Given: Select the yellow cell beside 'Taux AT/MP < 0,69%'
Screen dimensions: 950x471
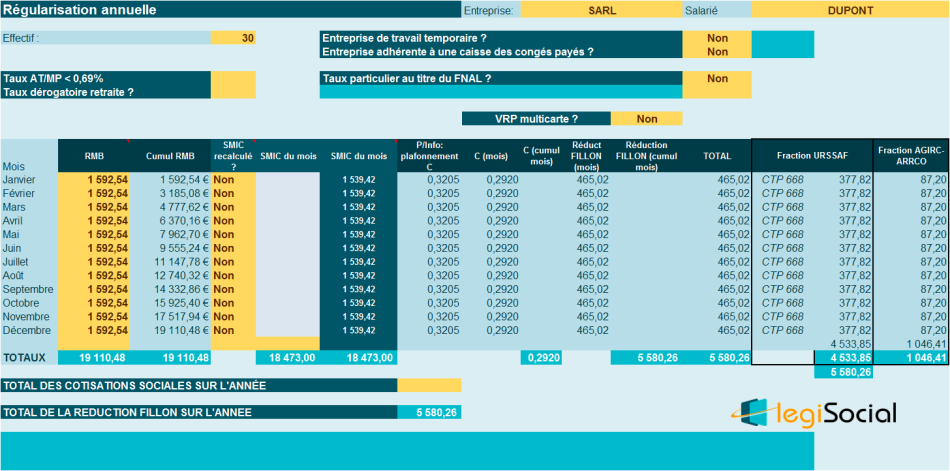Looking at the screenshot, I should pos(233,78).
